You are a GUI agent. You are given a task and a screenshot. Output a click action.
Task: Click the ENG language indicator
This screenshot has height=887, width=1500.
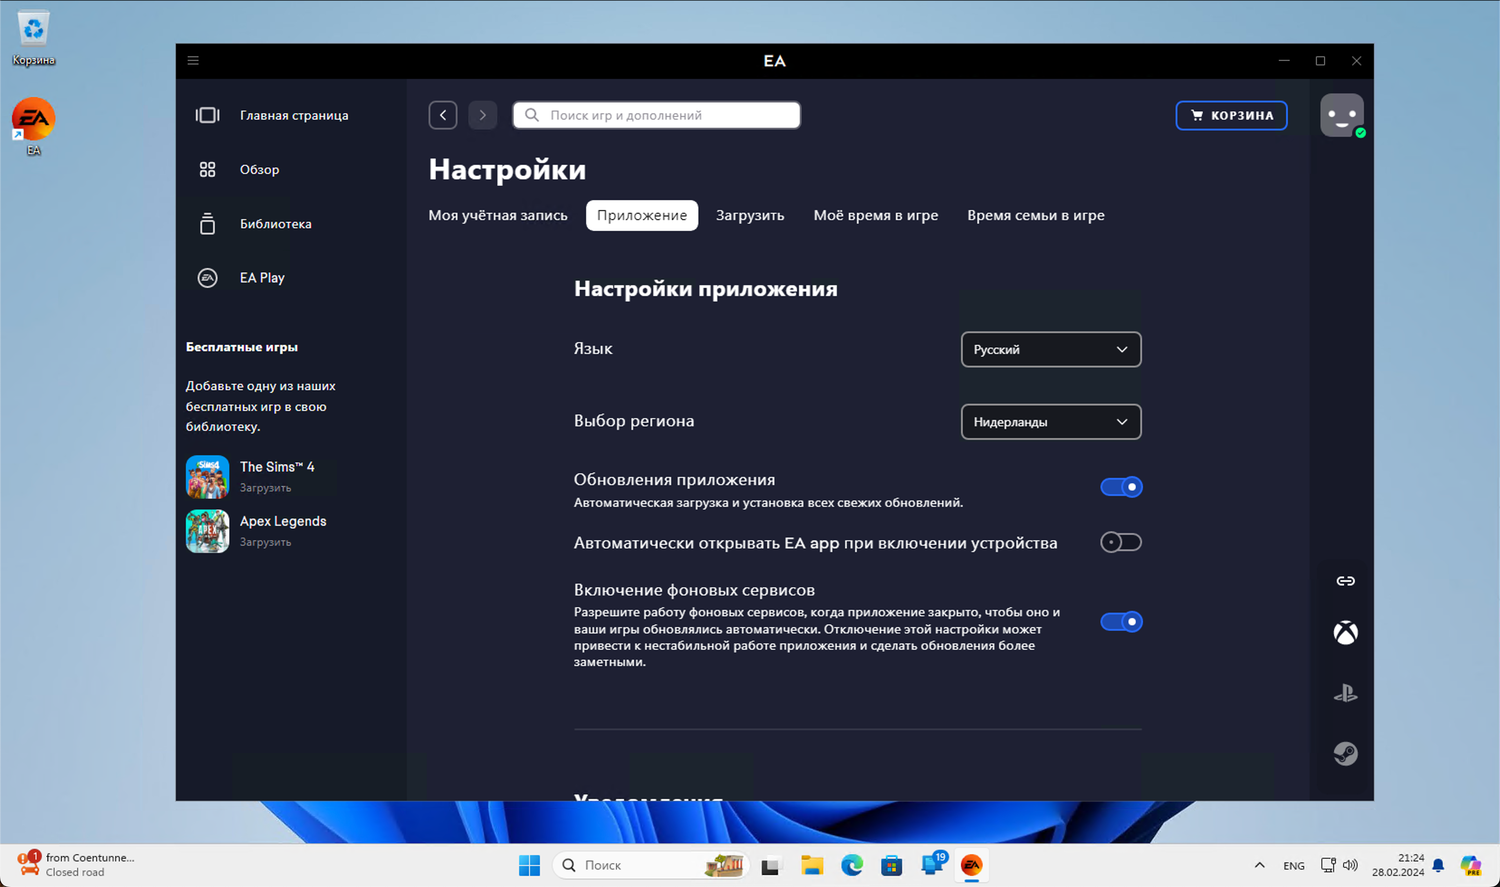1294,866
